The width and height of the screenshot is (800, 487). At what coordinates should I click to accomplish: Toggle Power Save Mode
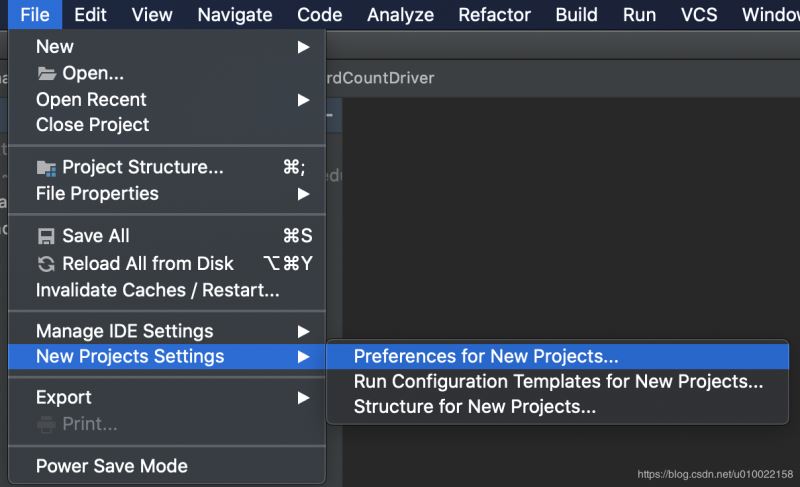[112, 466]
